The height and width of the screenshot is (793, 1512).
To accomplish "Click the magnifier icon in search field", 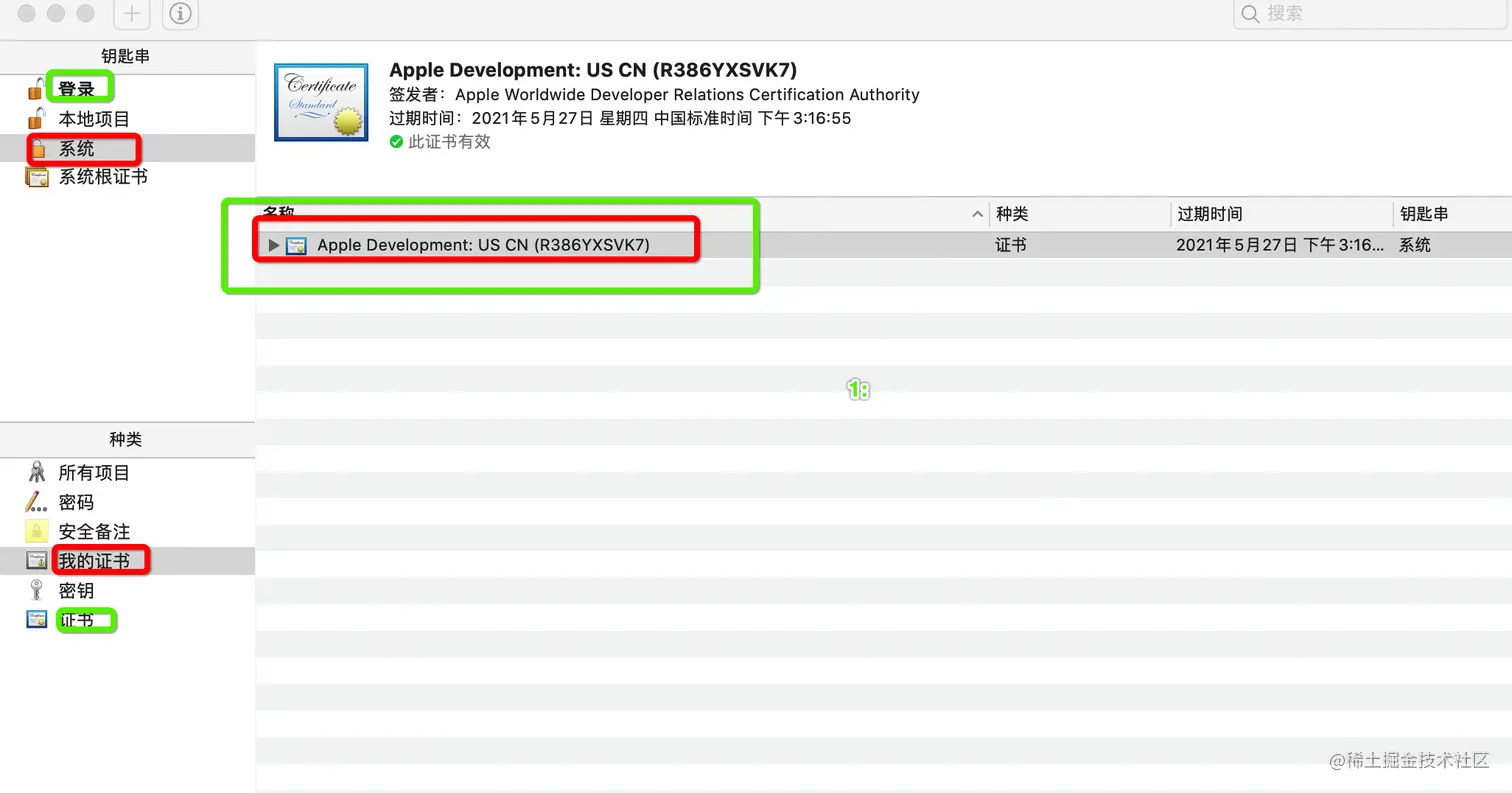I will [x=1250, y=14].
